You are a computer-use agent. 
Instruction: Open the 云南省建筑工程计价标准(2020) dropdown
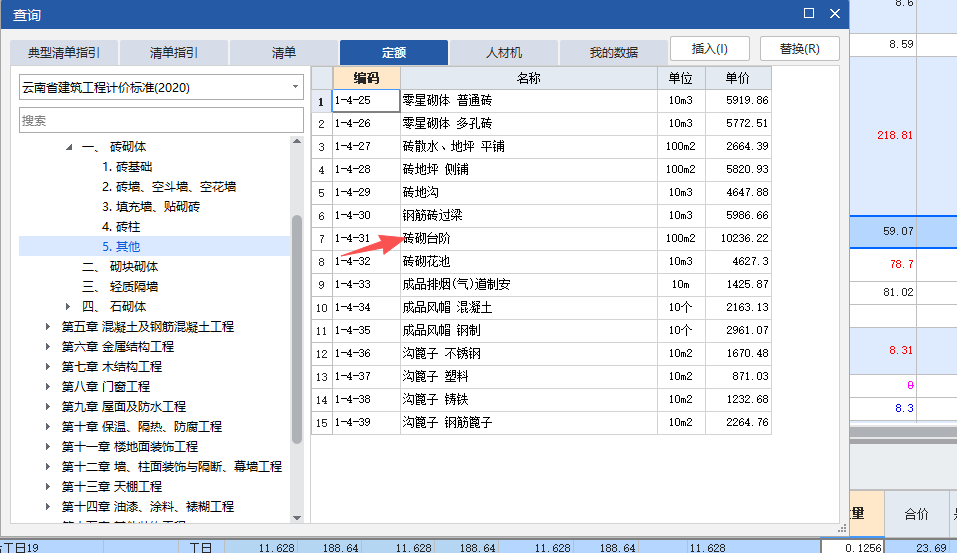pyautogui.click(x=161, y=87)
